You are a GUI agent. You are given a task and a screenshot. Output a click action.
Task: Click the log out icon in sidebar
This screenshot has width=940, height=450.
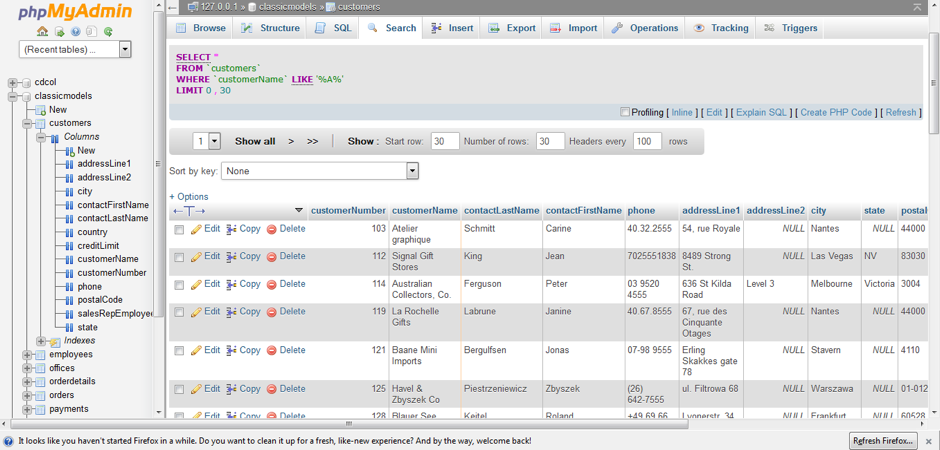(x=59, y=32)
